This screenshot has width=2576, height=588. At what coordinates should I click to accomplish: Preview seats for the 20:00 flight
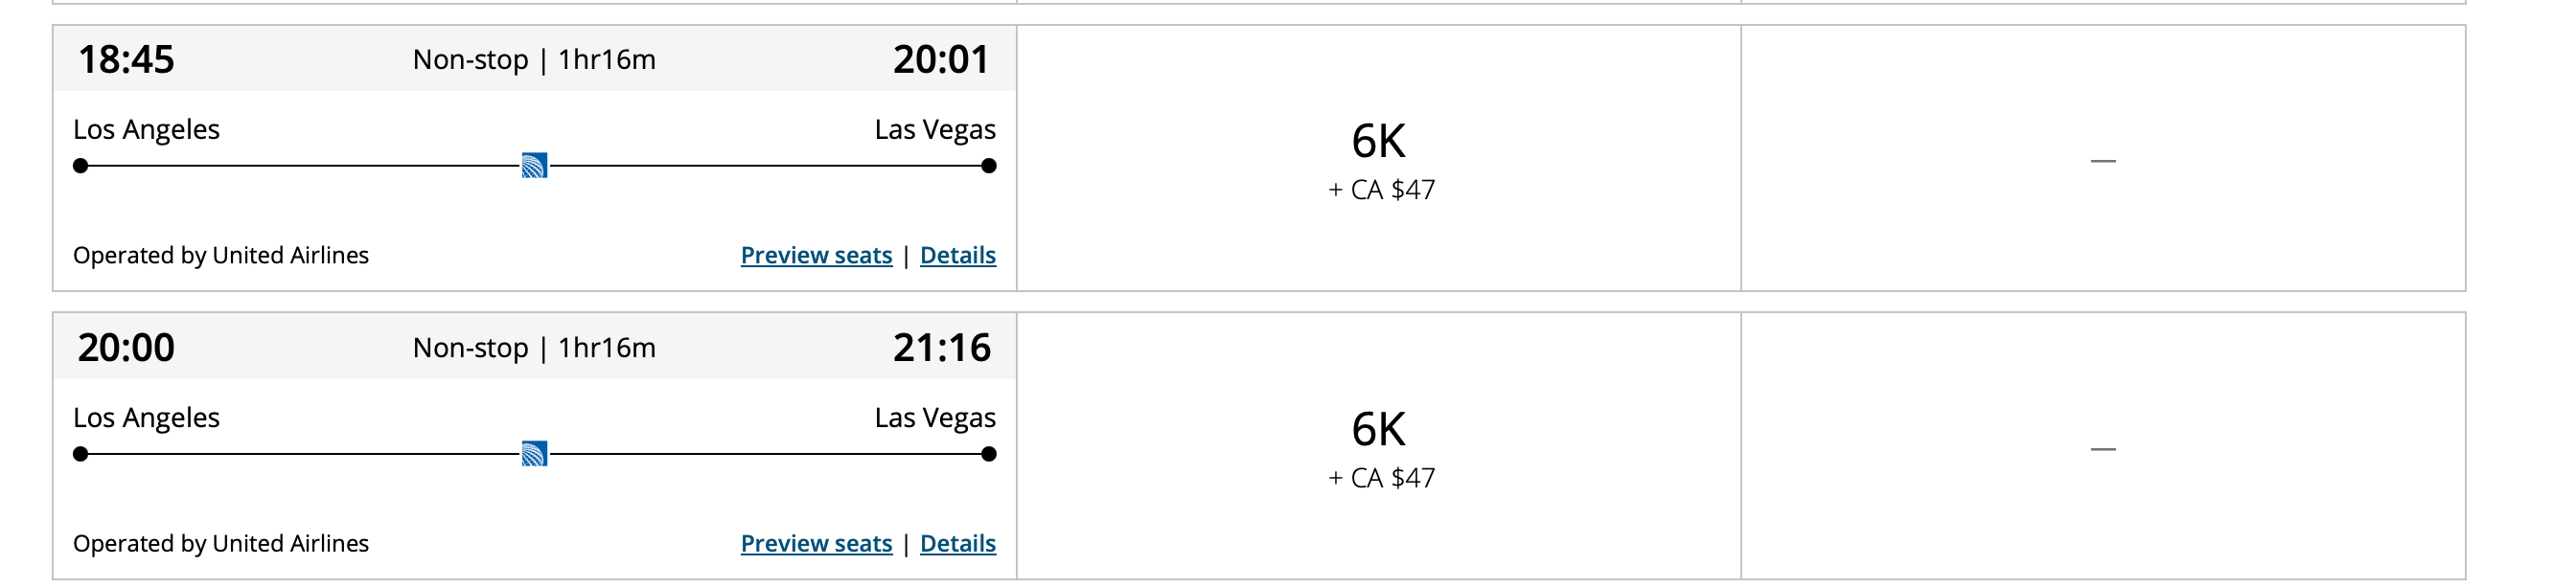click(x=816, y=544)
